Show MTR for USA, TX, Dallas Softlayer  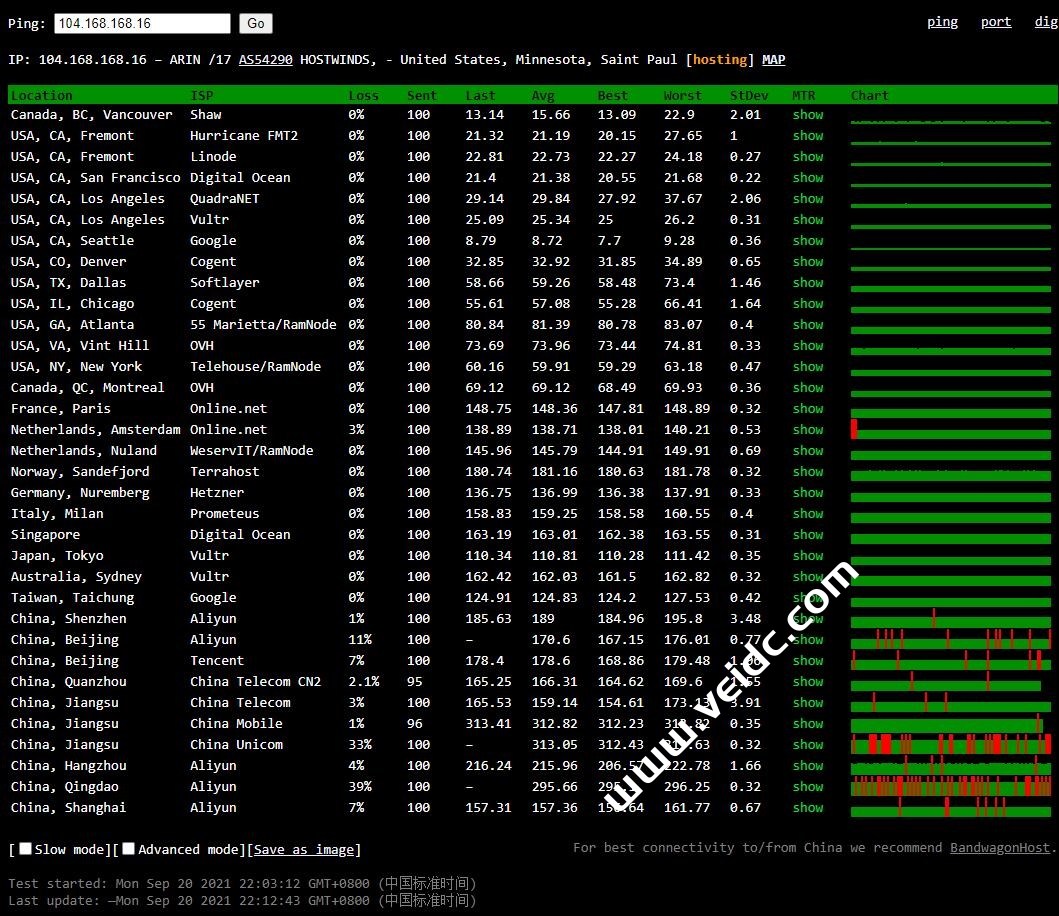[x=808, y=283]
